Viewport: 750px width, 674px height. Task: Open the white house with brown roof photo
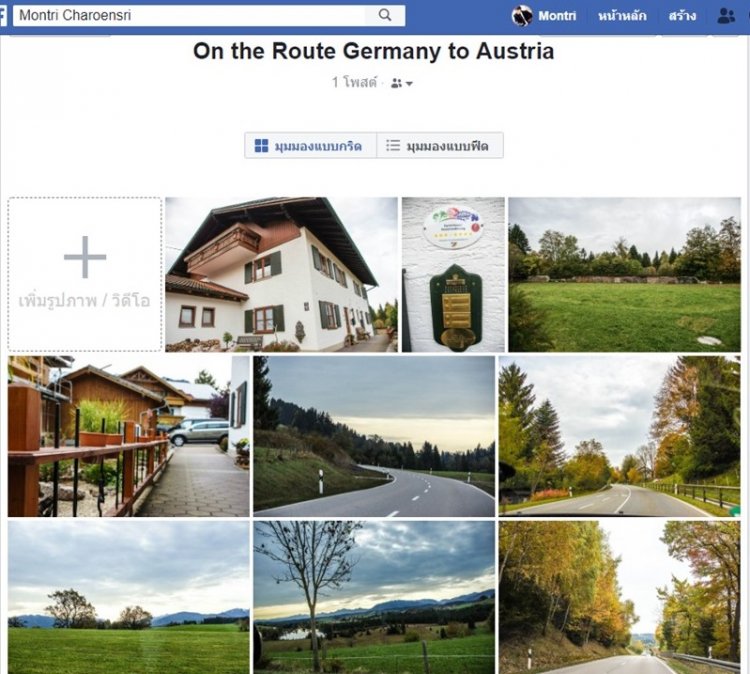281,274
